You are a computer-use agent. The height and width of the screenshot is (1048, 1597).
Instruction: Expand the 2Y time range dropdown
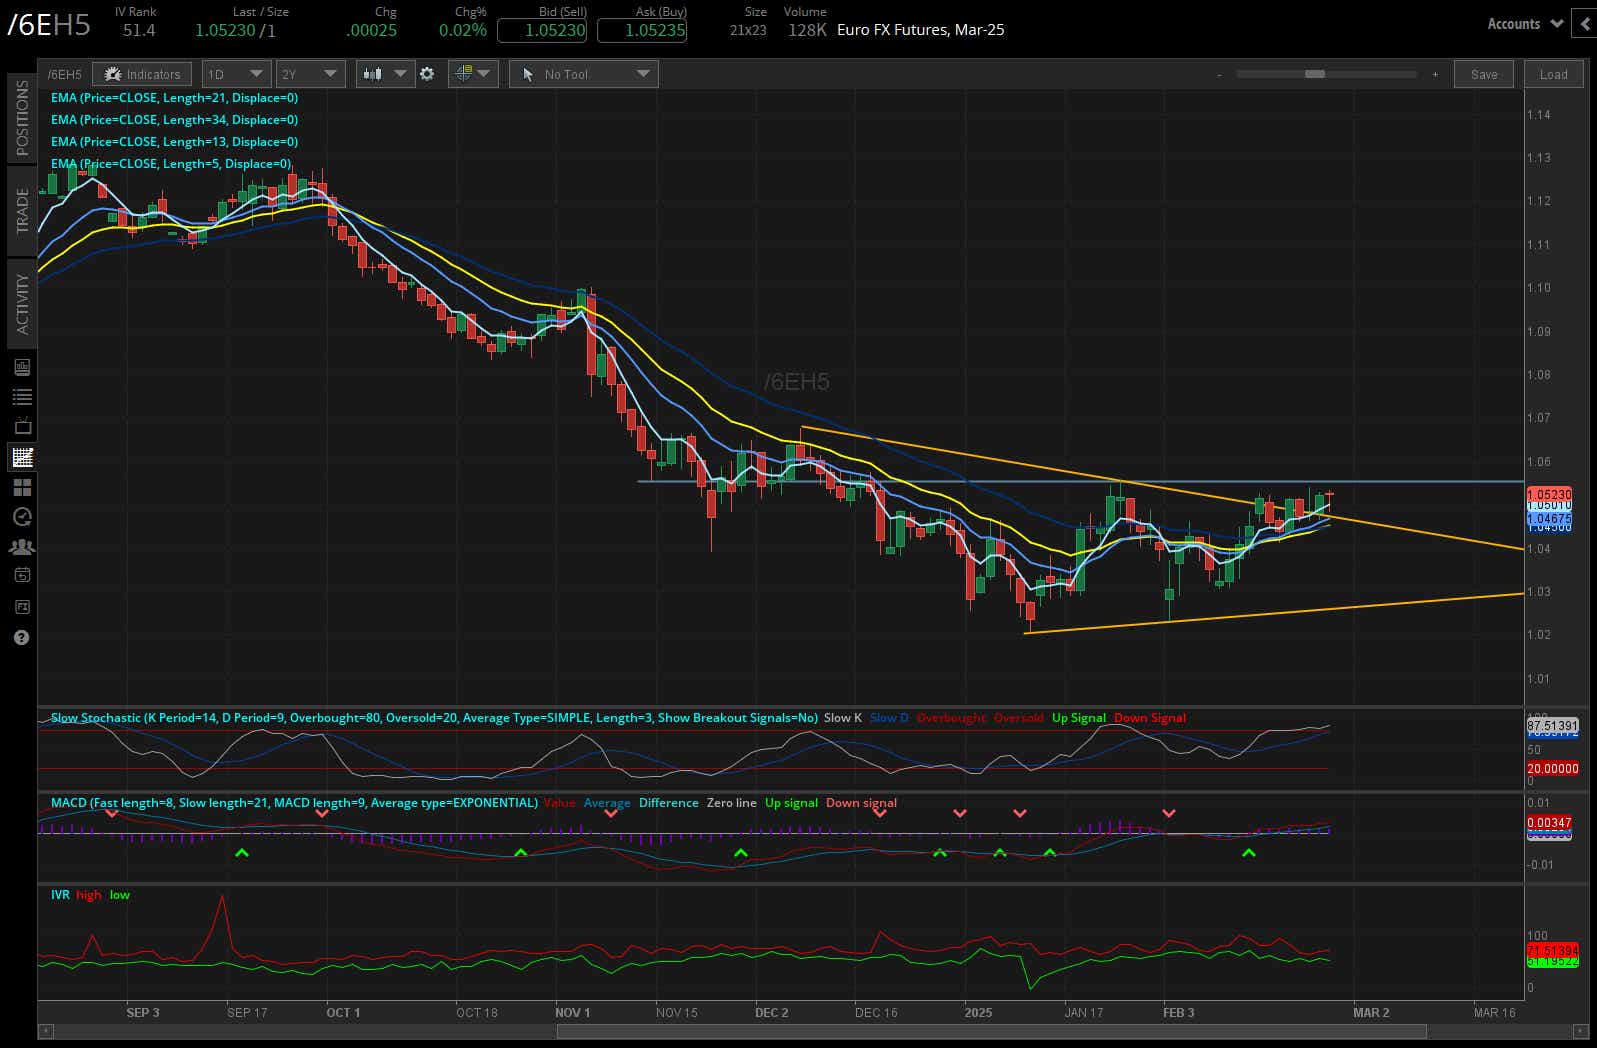coord(310,74)
